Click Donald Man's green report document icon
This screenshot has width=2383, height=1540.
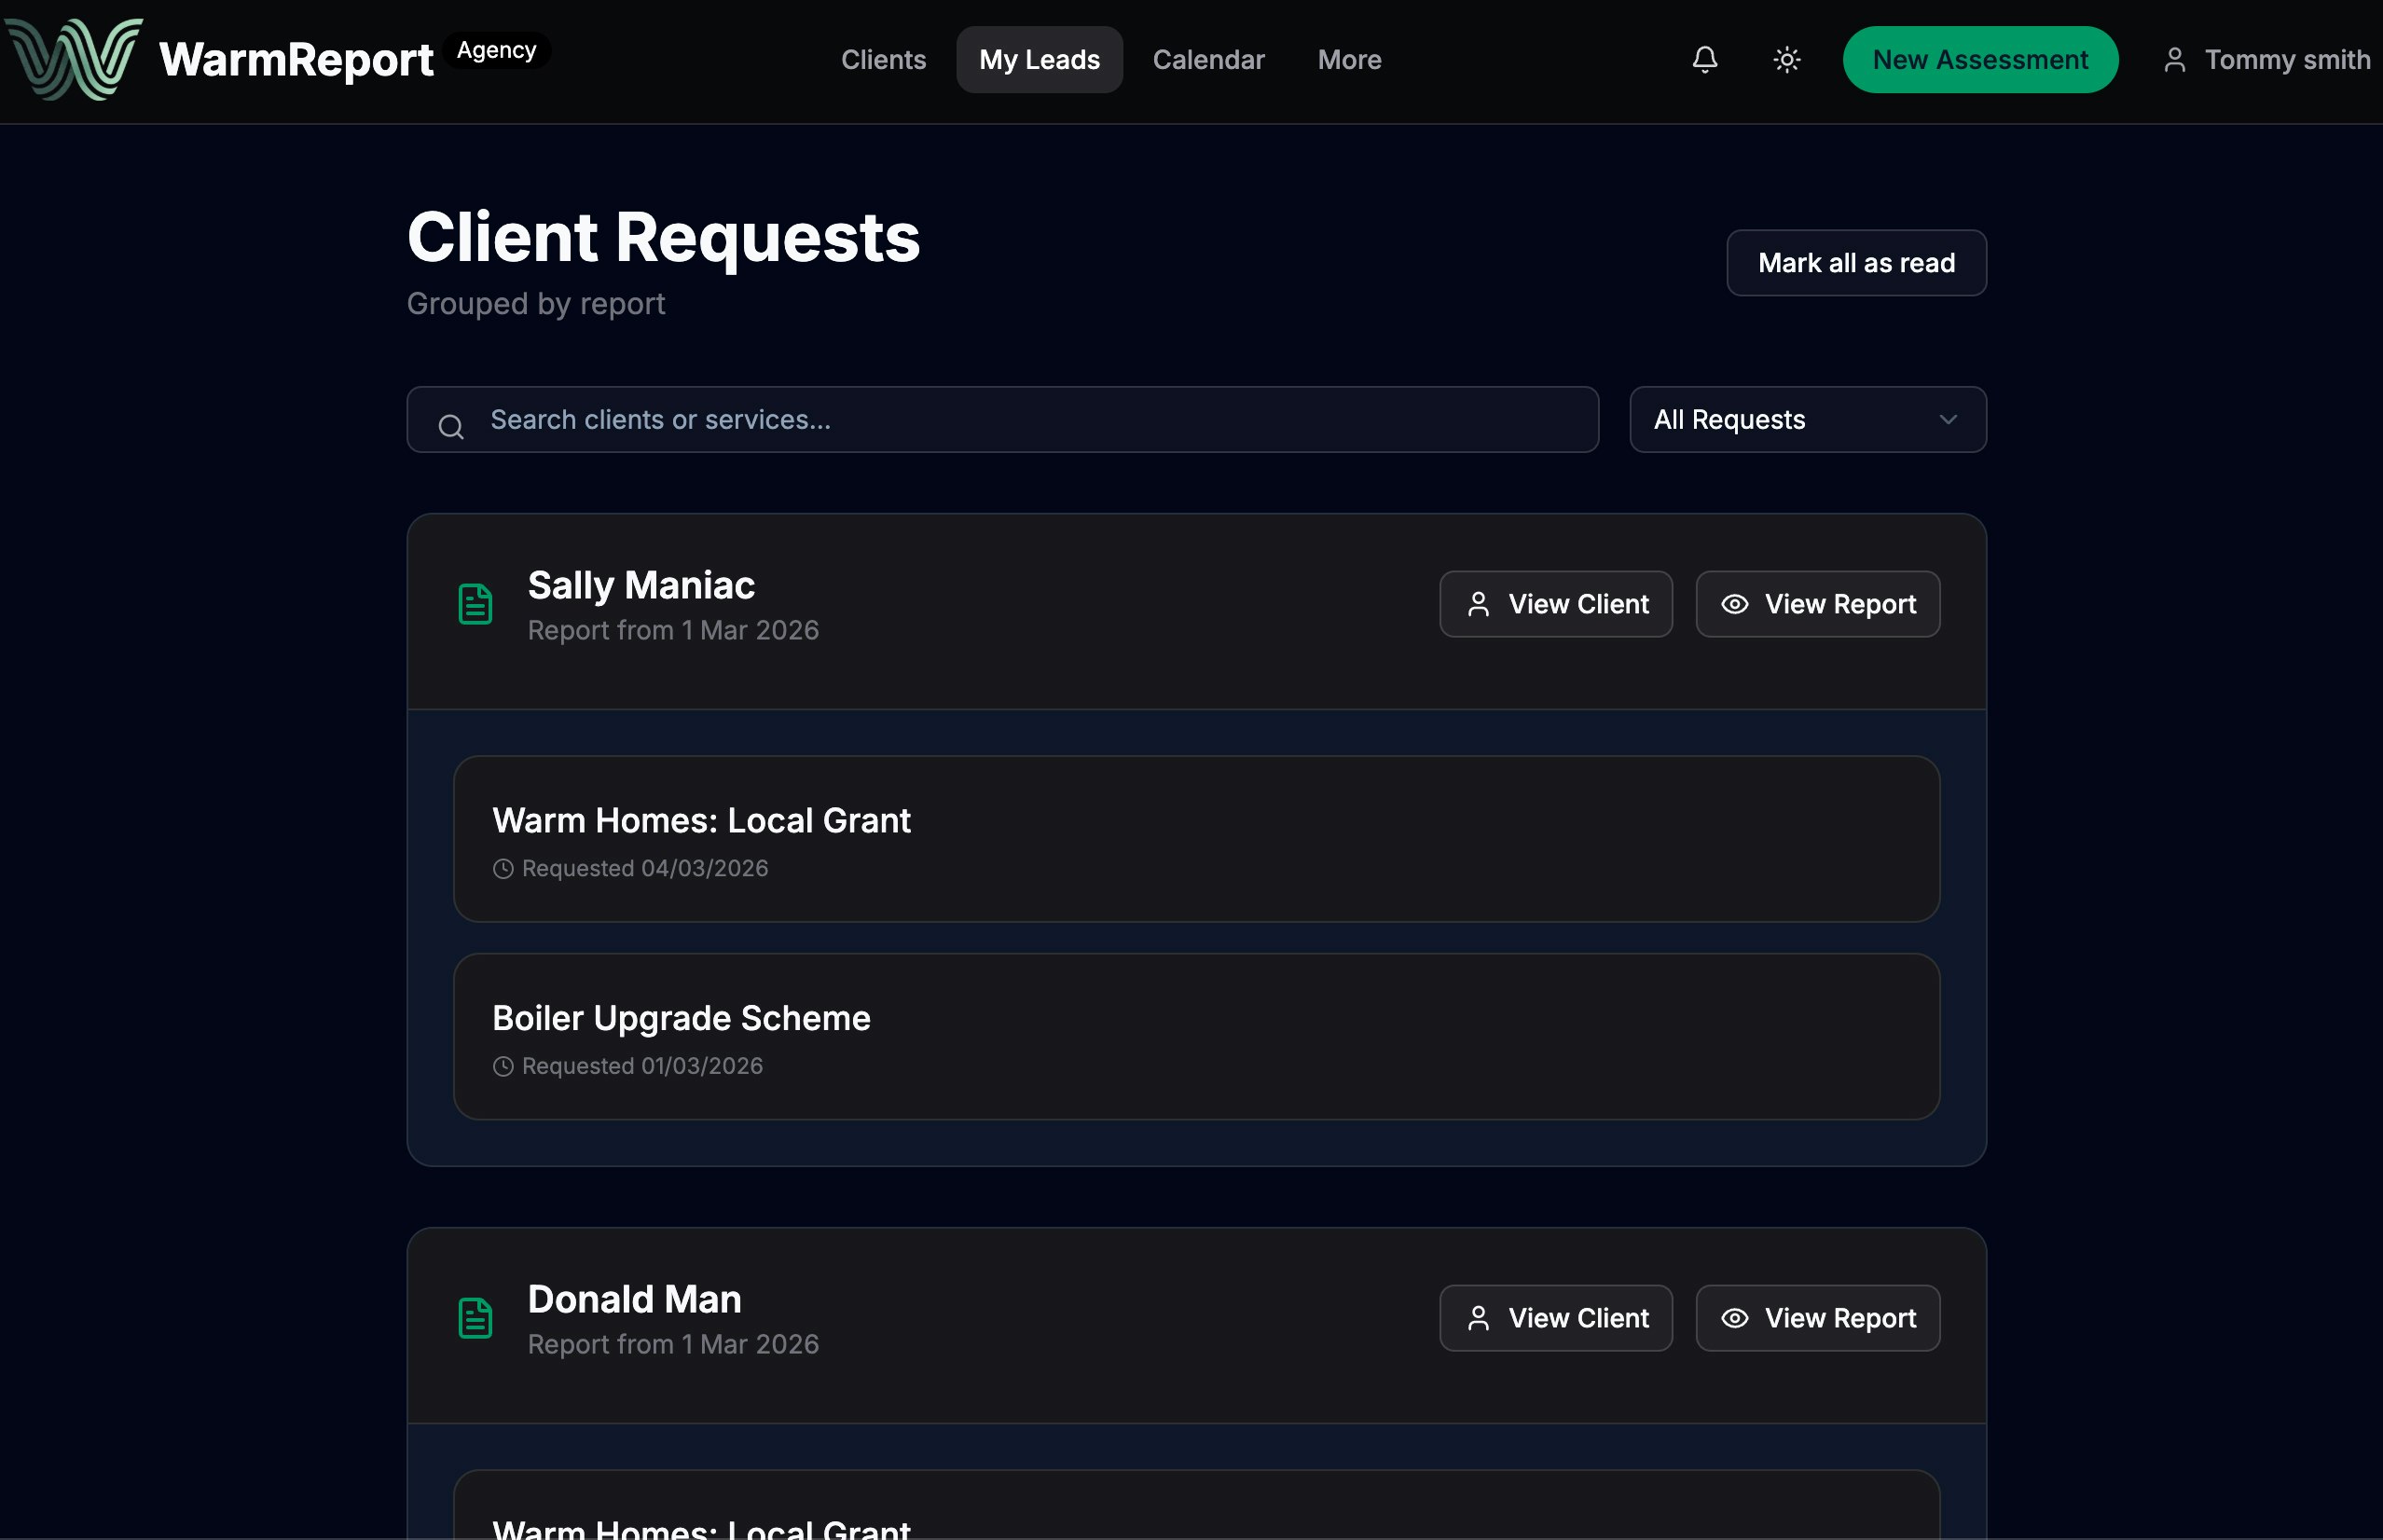pos(475,1318)
